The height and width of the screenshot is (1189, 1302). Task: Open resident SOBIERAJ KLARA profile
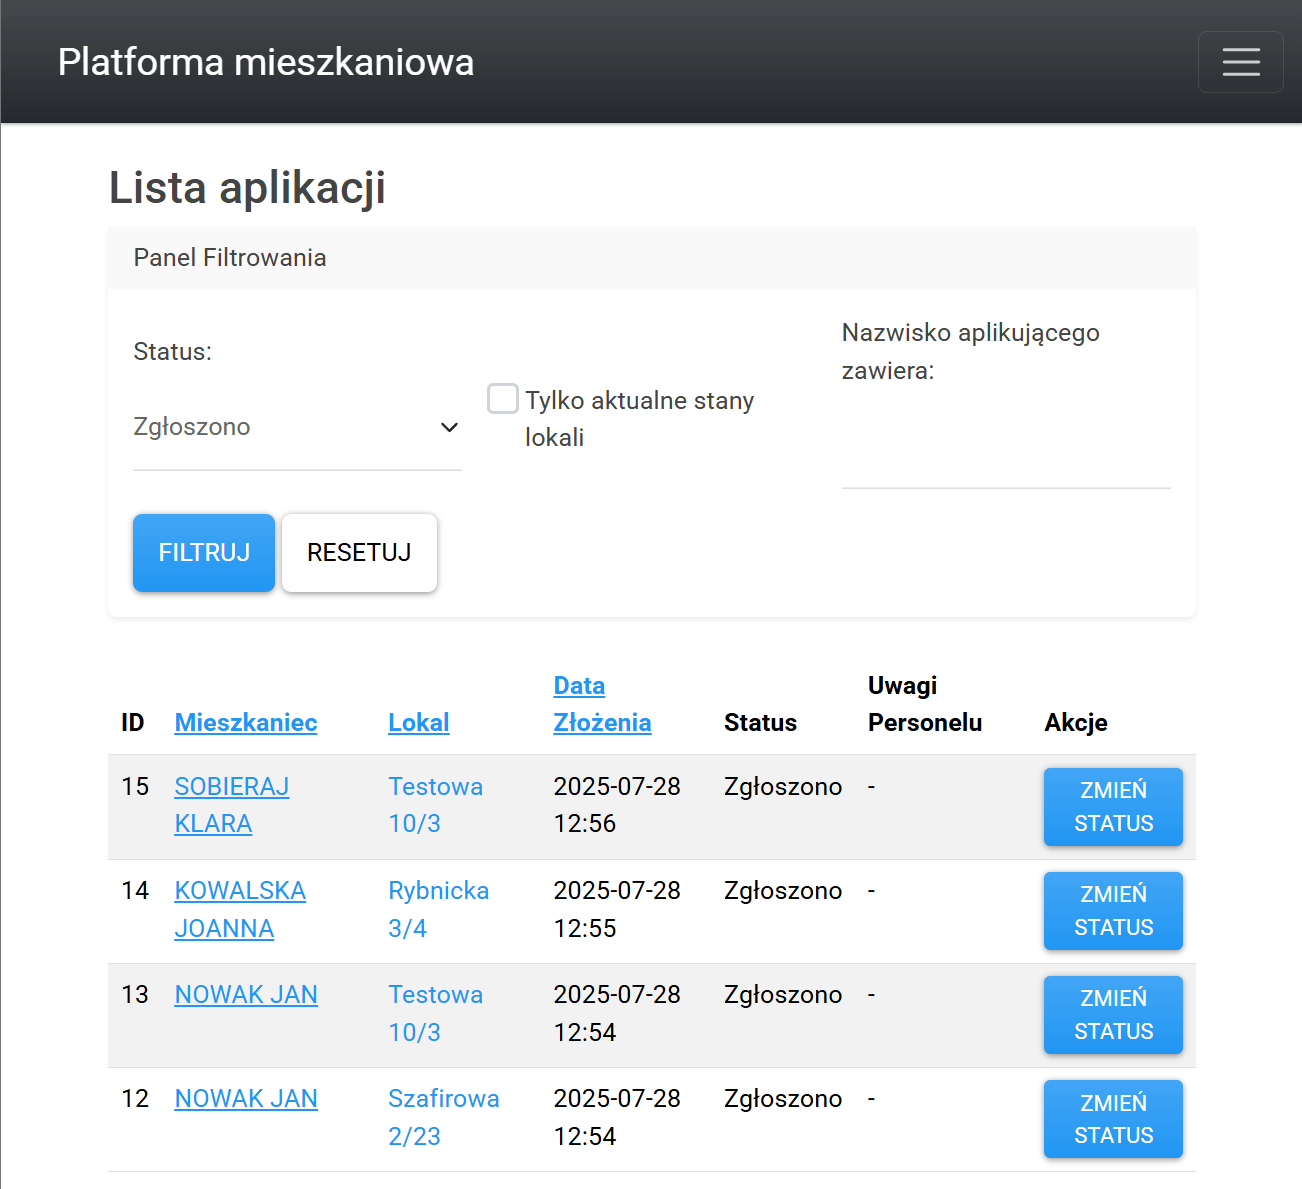[232, 805]
